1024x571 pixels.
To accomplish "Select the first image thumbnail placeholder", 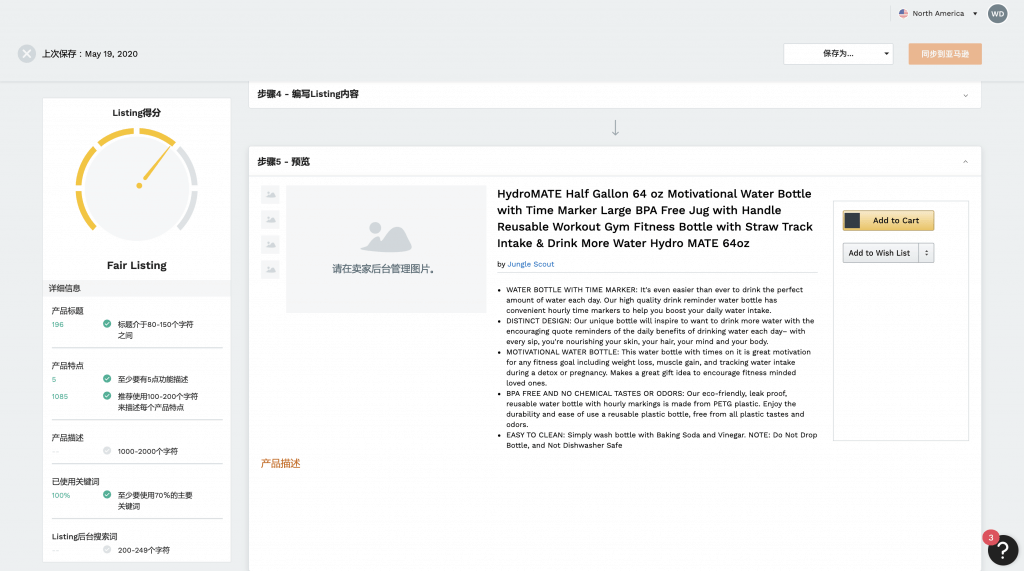I will (x=270, y=195).
